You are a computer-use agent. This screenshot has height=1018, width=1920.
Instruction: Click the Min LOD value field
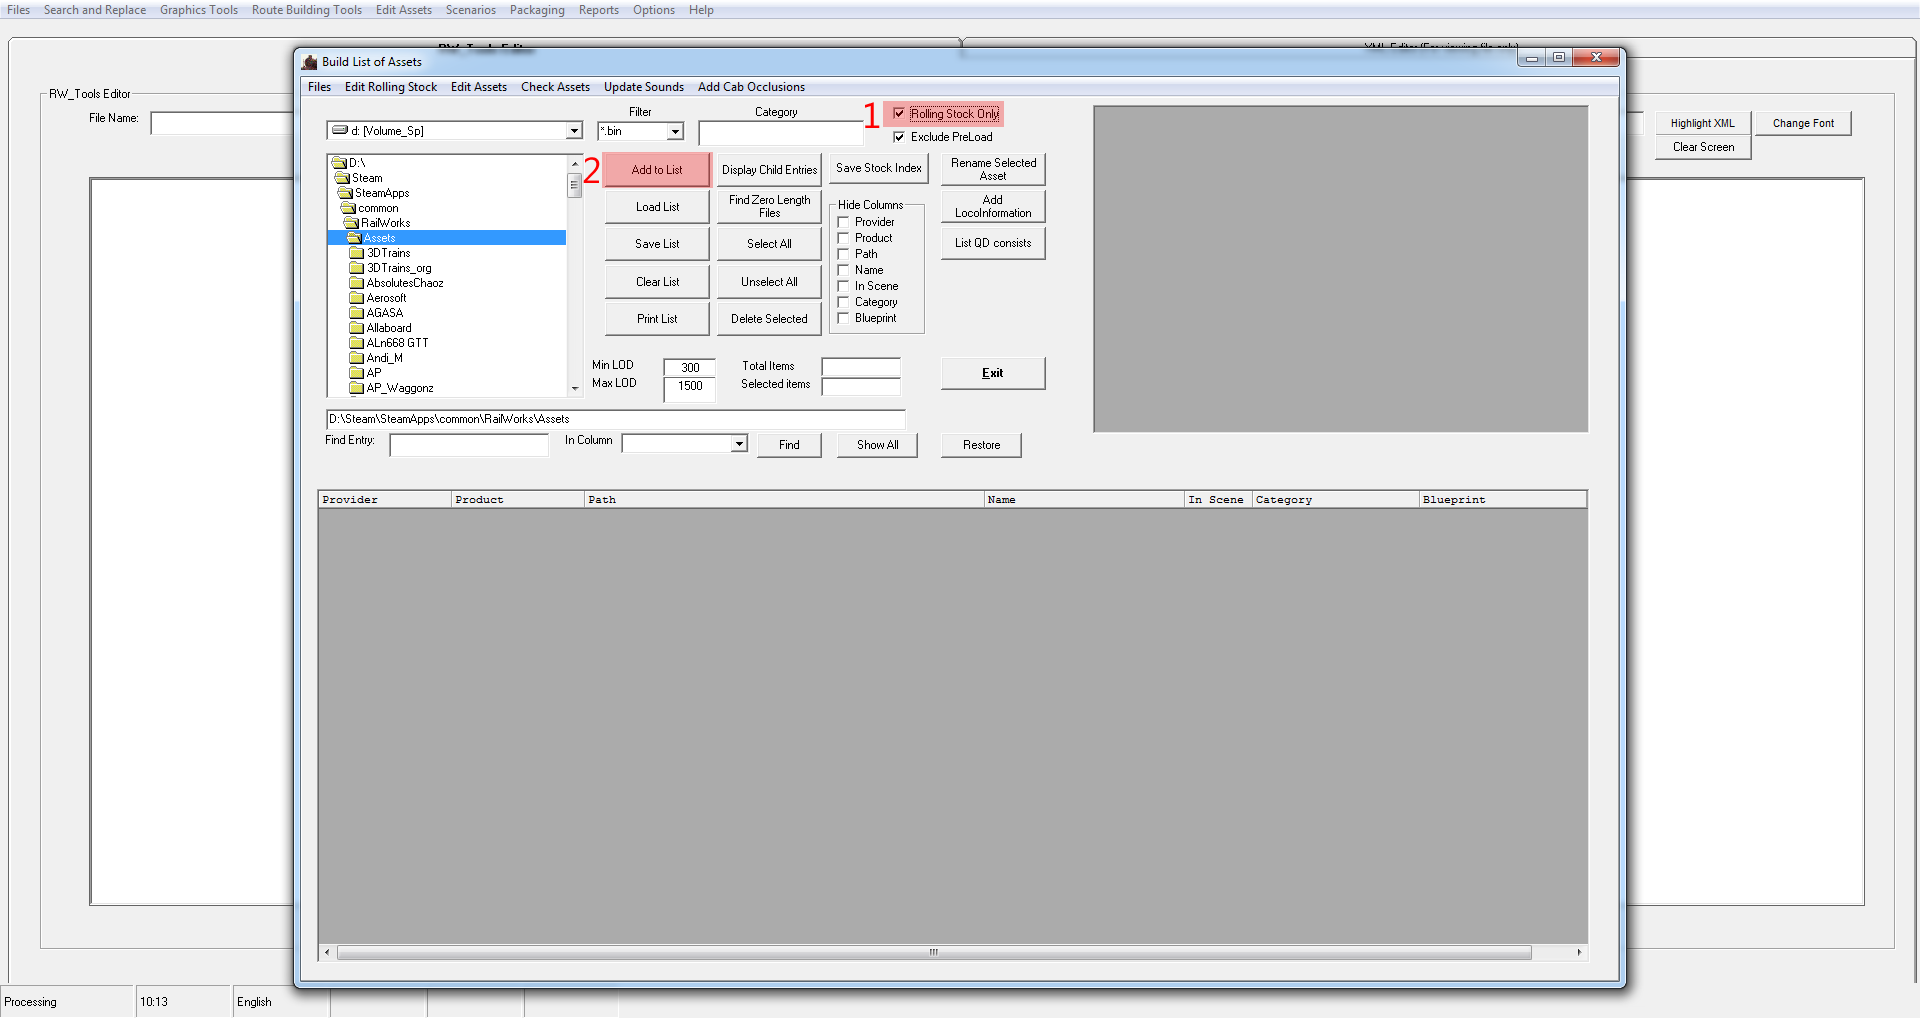tap(690, 368)
